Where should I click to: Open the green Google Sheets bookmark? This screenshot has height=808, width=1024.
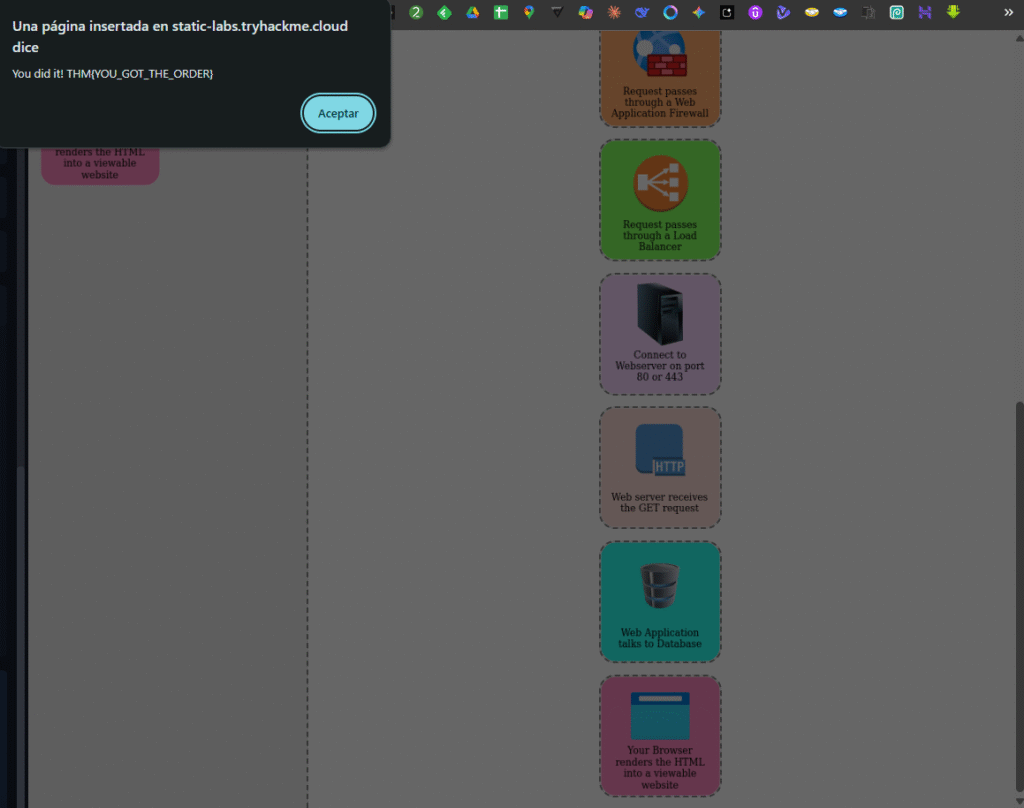coord(501,13)
